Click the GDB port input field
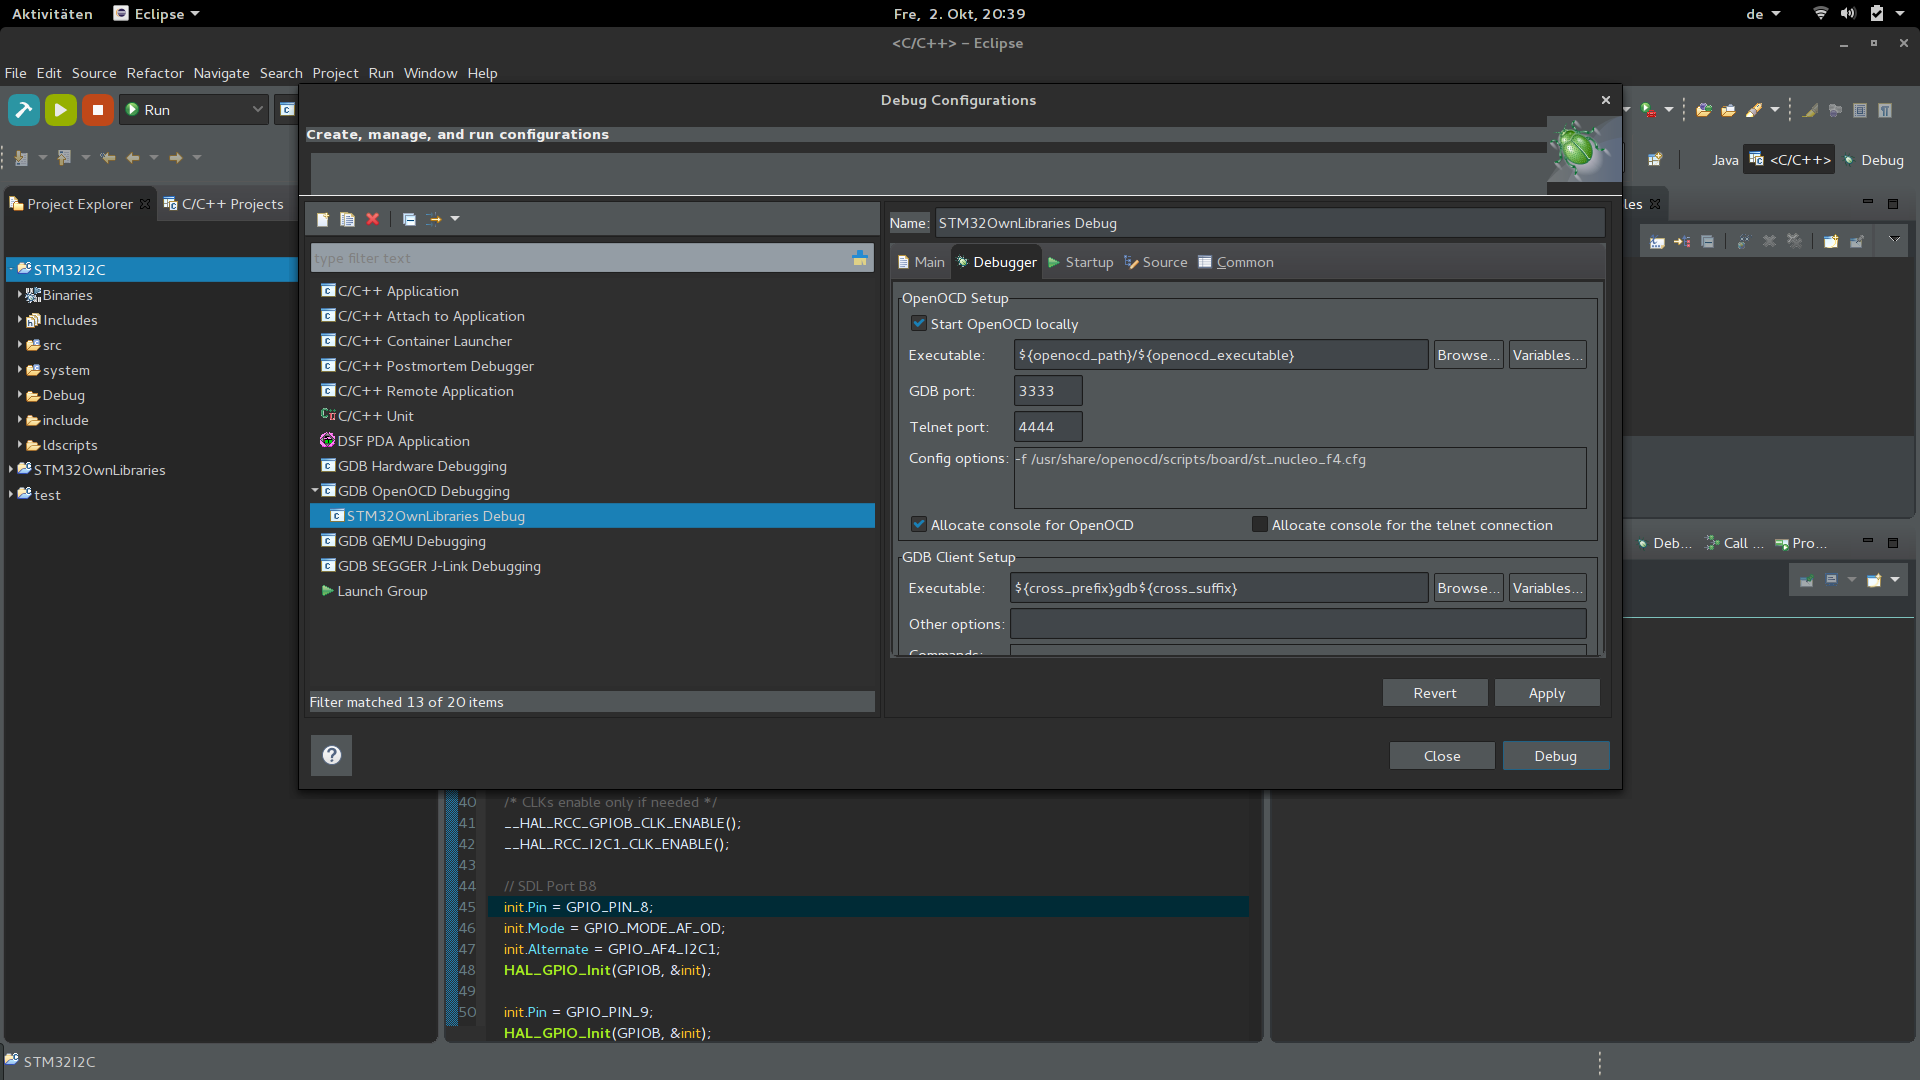The width and height of the screenshot is (1920, 1080). pos(1047,391)
